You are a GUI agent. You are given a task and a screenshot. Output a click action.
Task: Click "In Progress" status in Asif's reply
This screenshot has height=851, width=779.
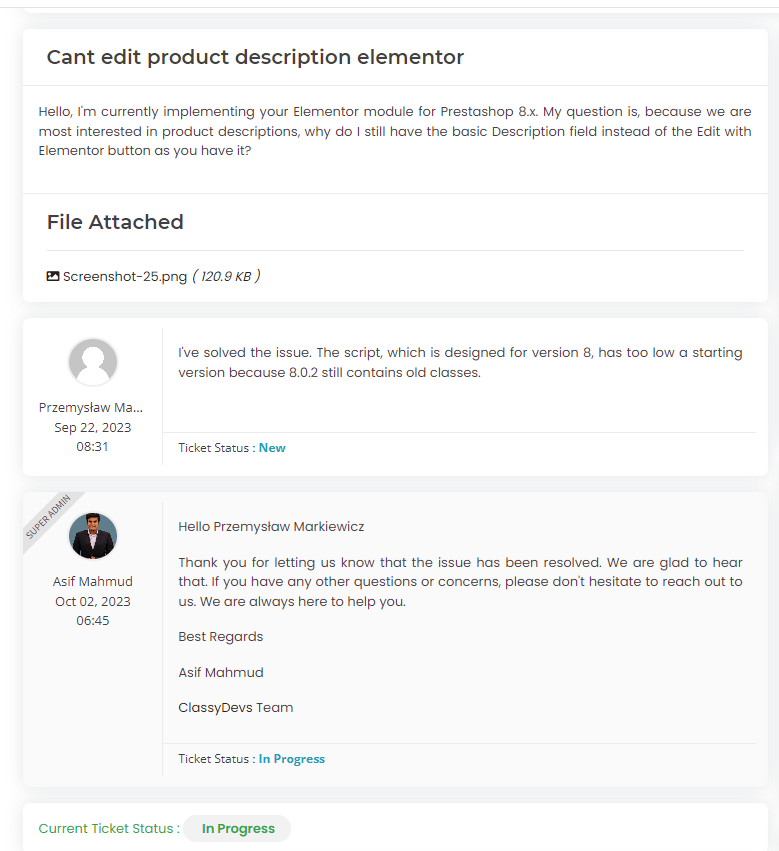292,759
